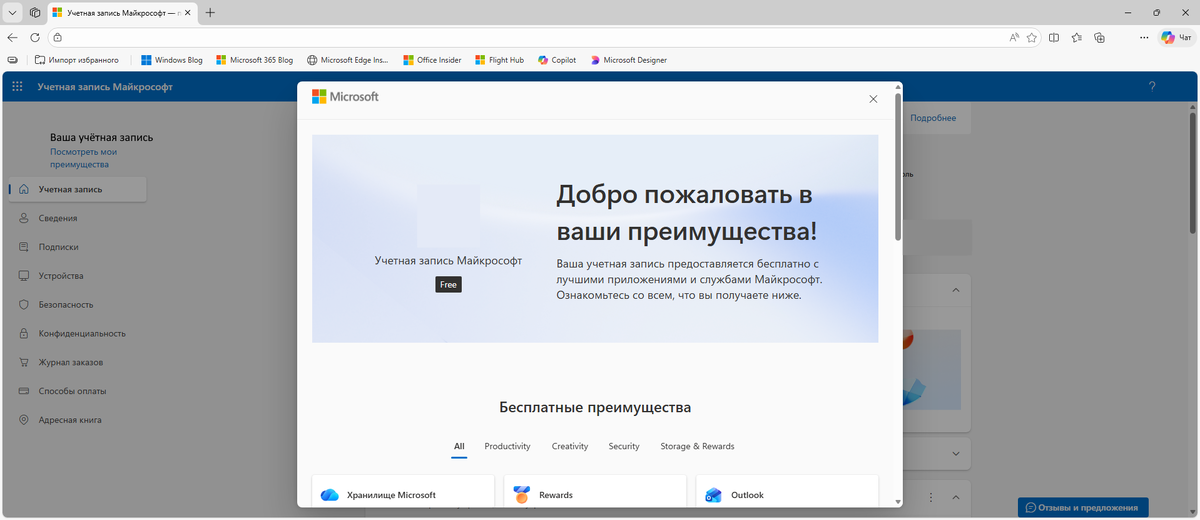Open the help question mark icon
The width and height of the screenshot is (1200, 520).
[1152, 87]
